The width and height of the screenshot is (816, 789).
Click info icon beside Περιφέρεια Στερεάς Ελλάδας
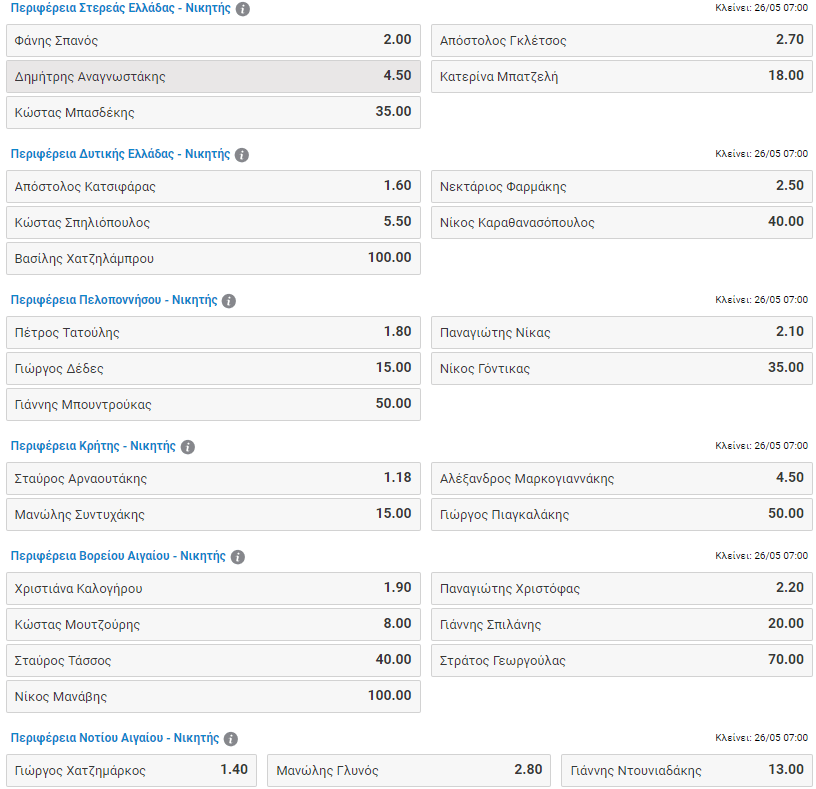pos(243,9)
